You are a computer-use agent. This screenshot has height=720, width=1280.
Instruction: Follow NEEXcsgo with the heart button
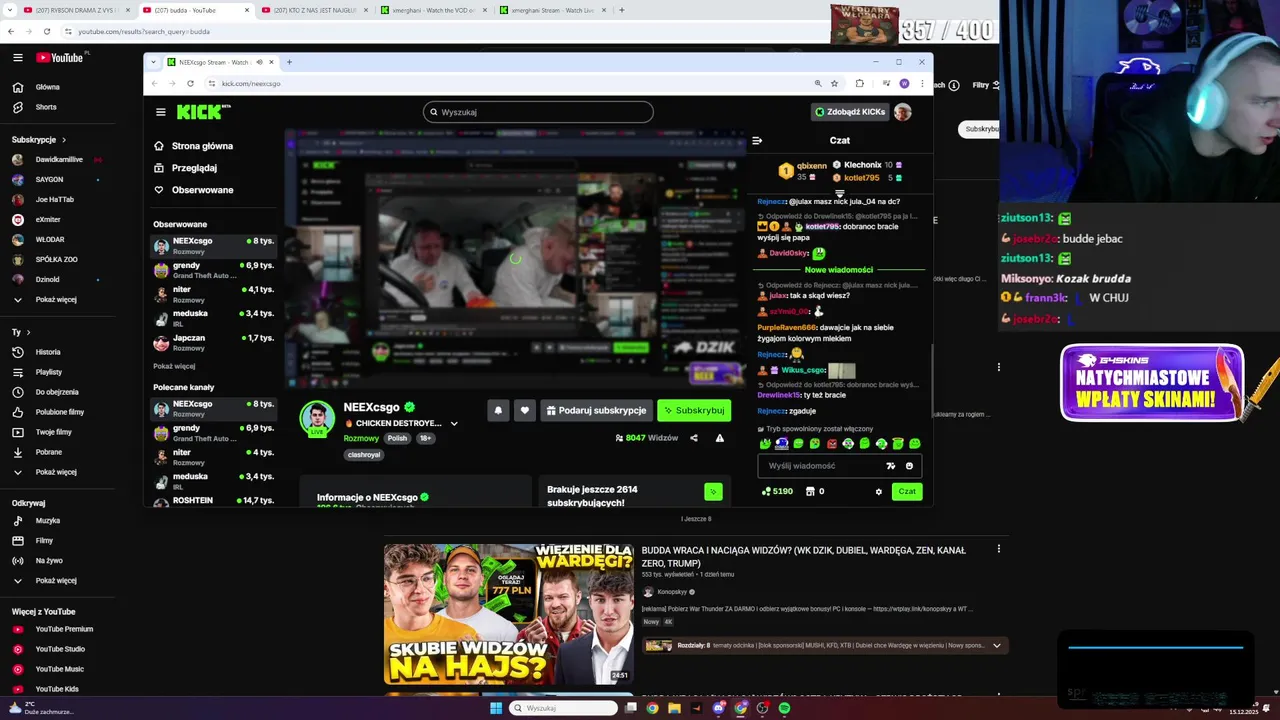pyautogui.click(x=524, y=410)
